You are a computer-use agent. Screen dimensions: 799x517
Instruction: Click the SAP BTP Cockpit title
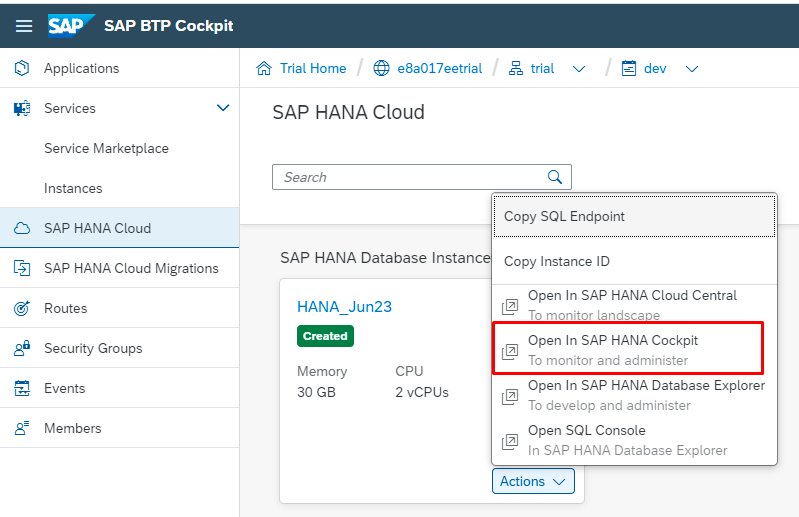tap(169, 25)
